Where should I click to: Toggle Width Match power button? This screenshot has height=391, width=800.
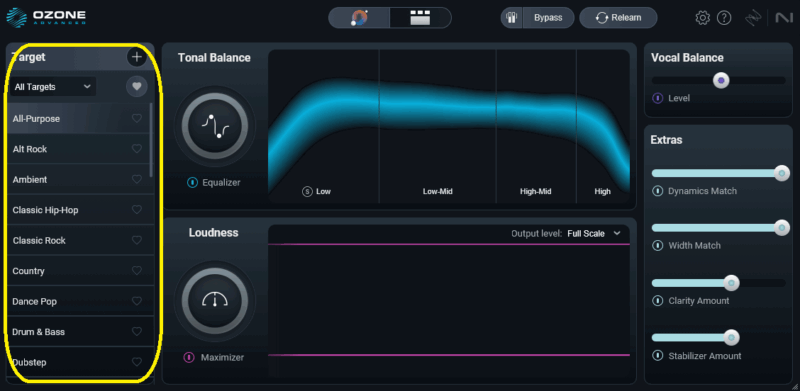[658, 246]
